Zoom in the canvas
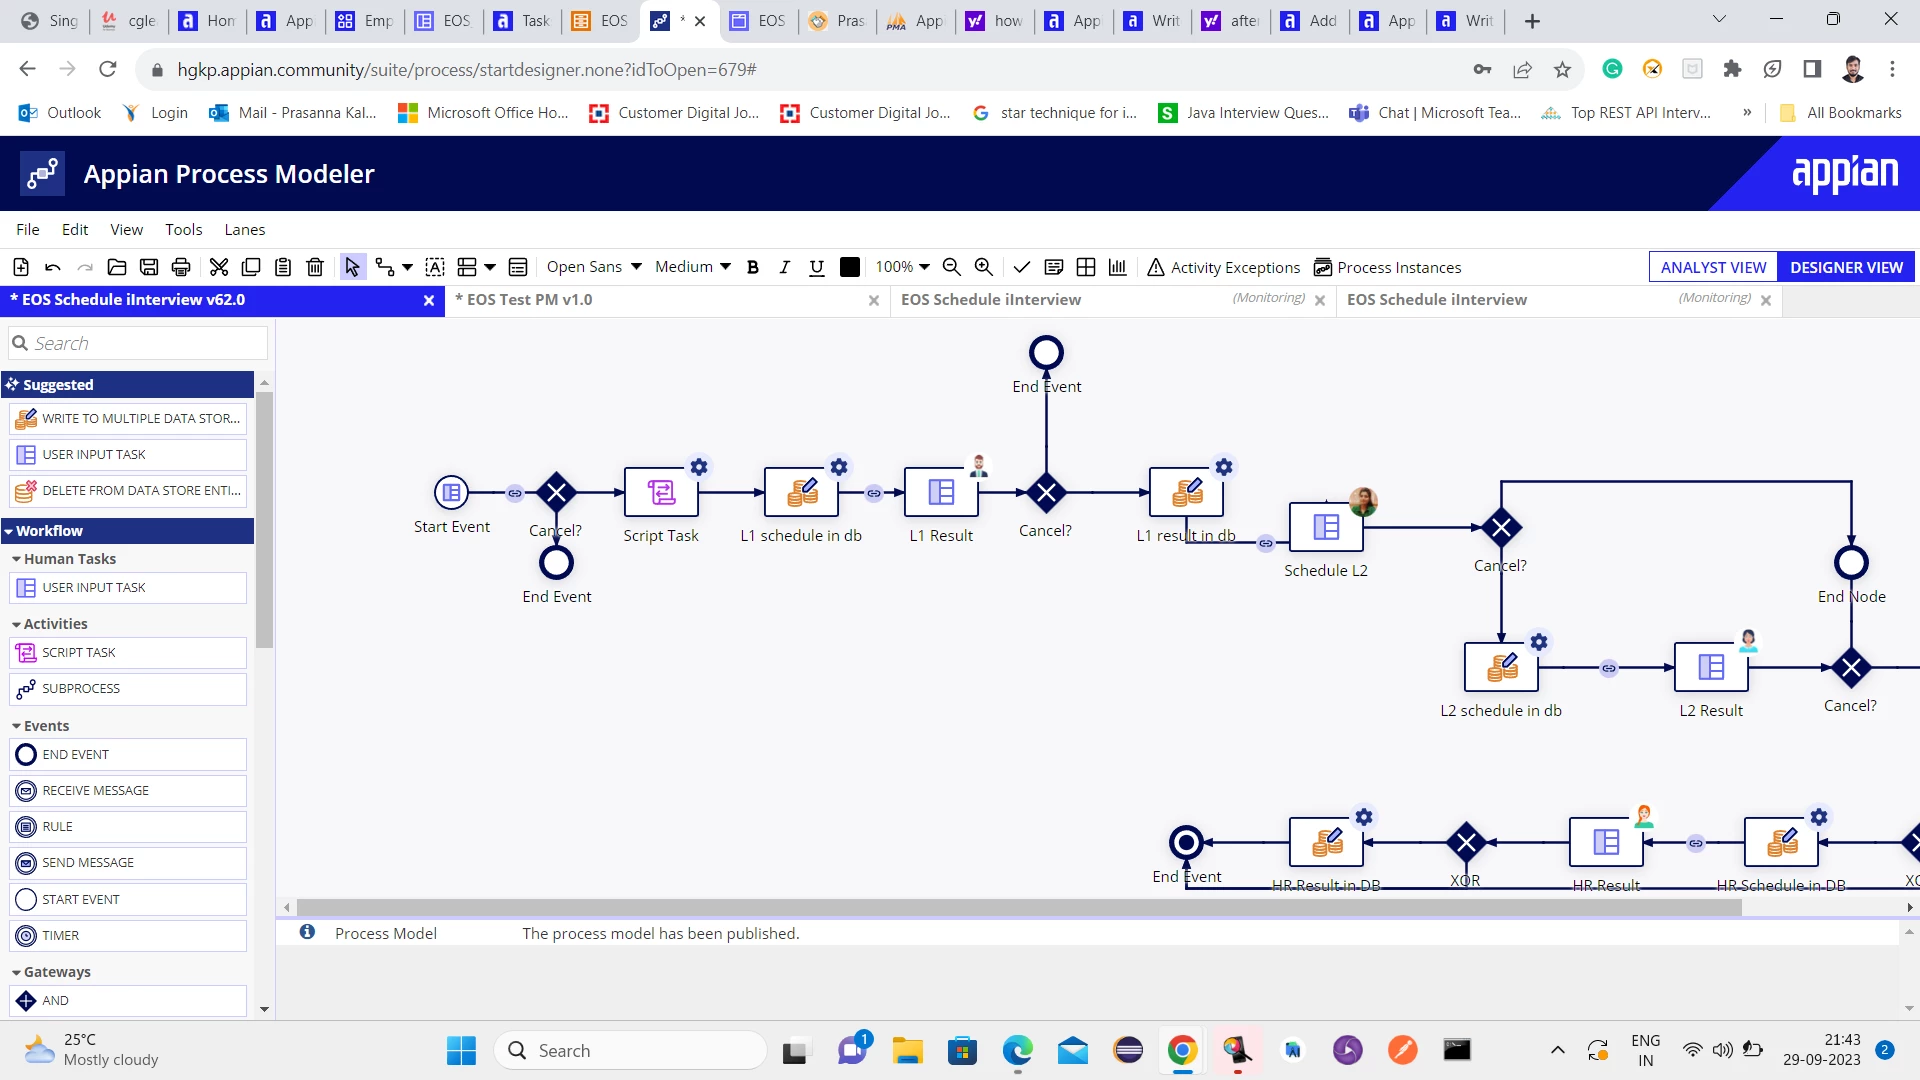The height and width of the screenshot is (1080, 1920). pyautogui.click(x=984, y=267)
